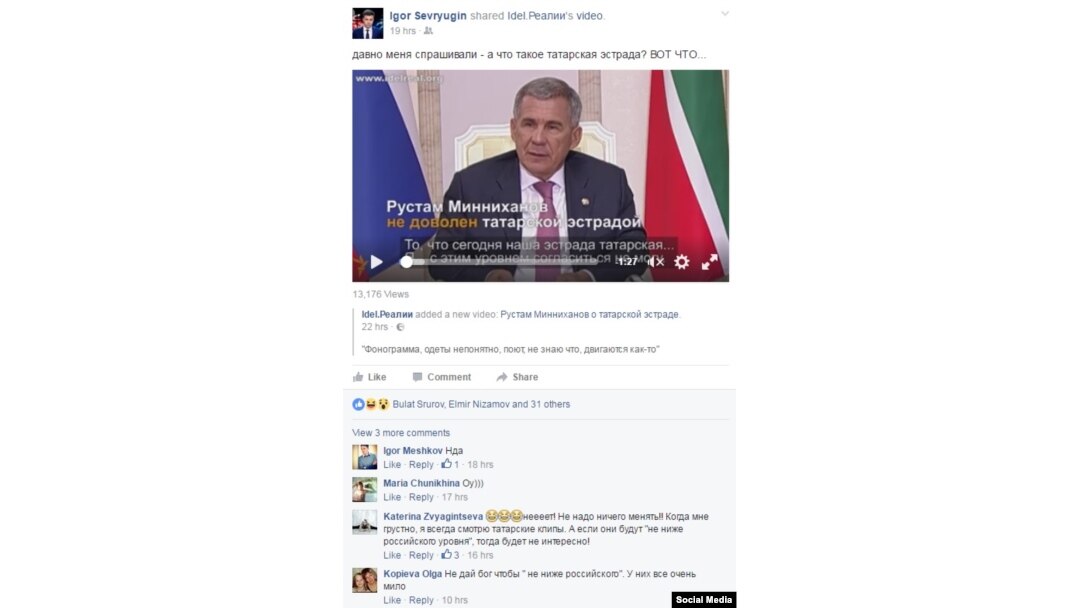Share the post using Share button

517,377
